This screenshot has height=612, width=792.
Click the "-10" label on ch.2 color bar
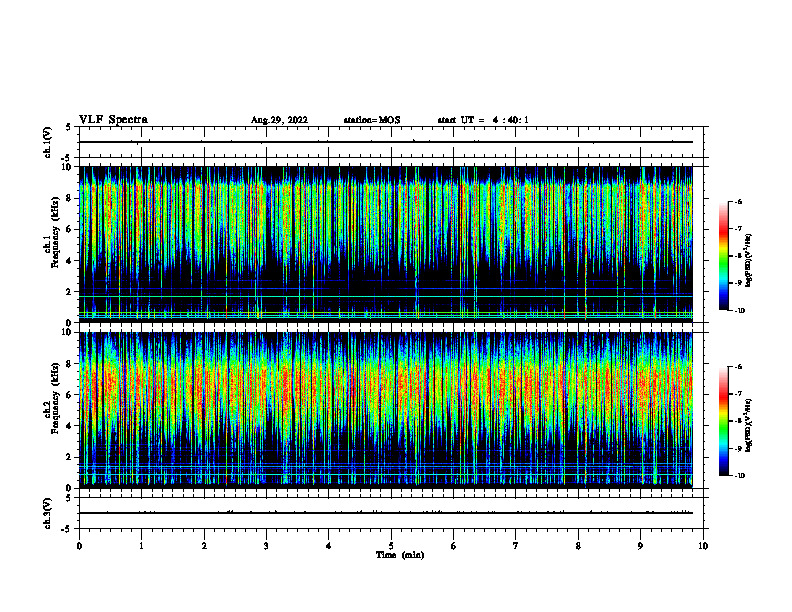[x=740, y=475]
